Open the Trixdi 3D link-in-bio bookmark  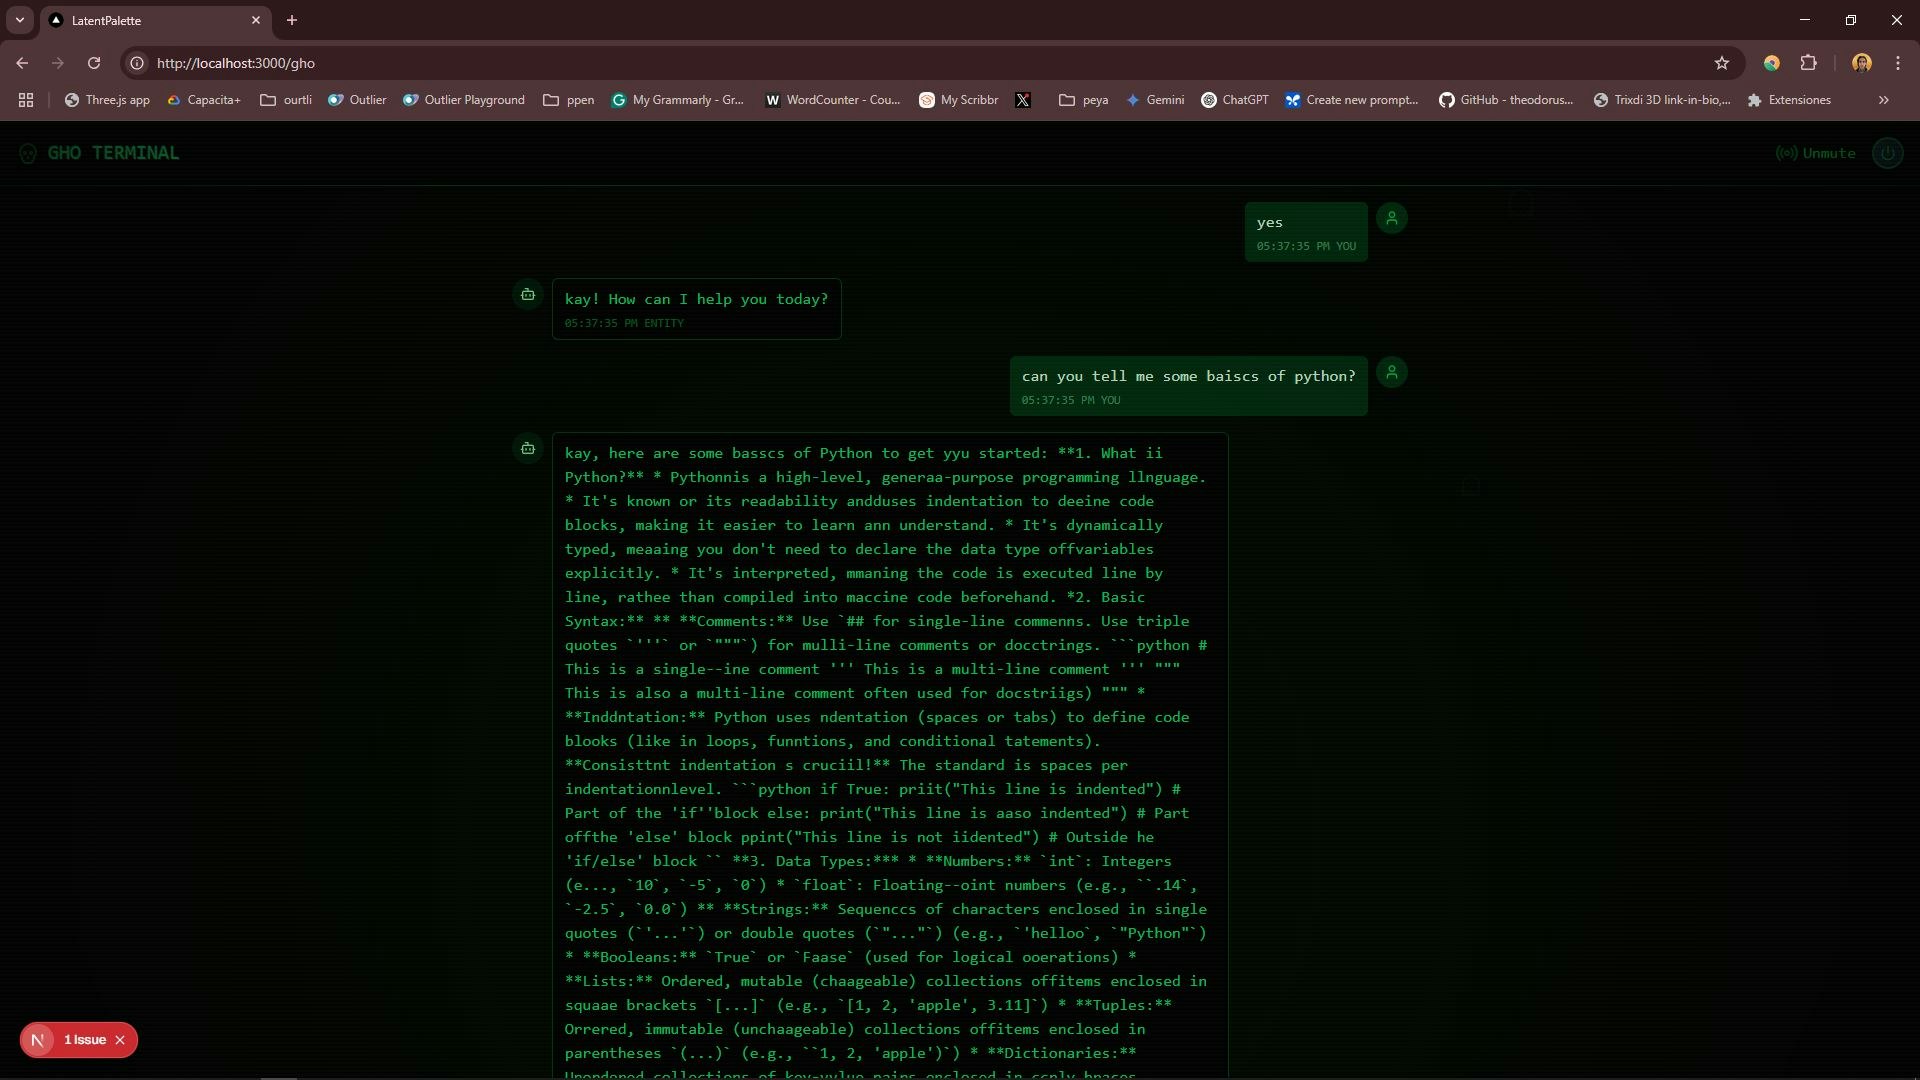coord(1662,100)
